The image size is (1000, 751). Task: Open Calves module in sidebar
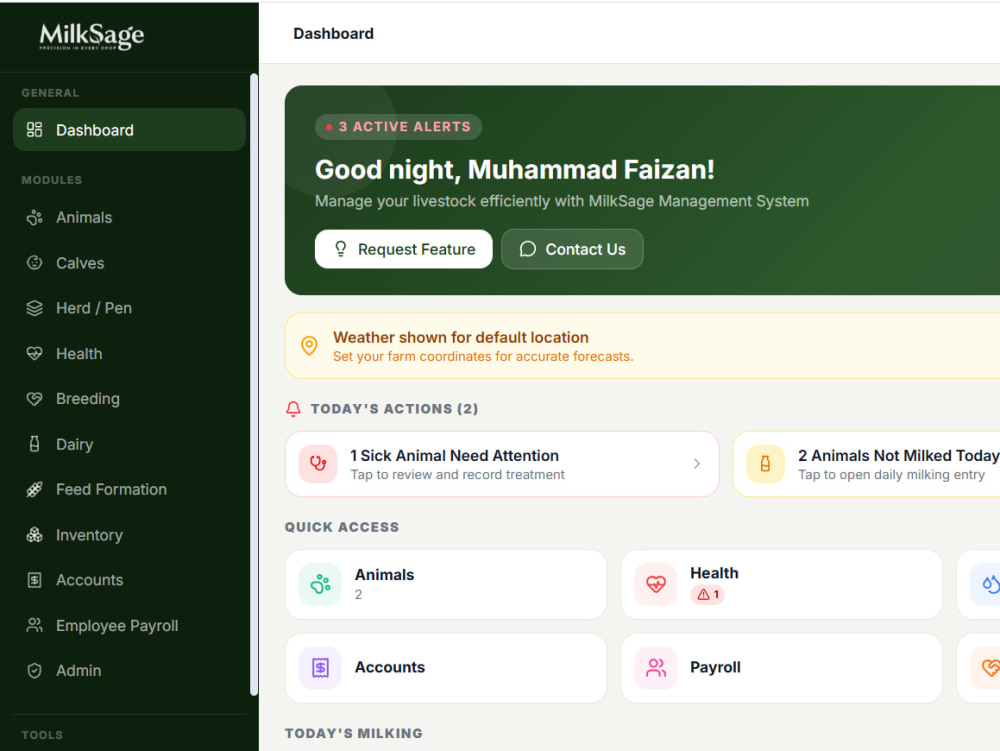129,263
